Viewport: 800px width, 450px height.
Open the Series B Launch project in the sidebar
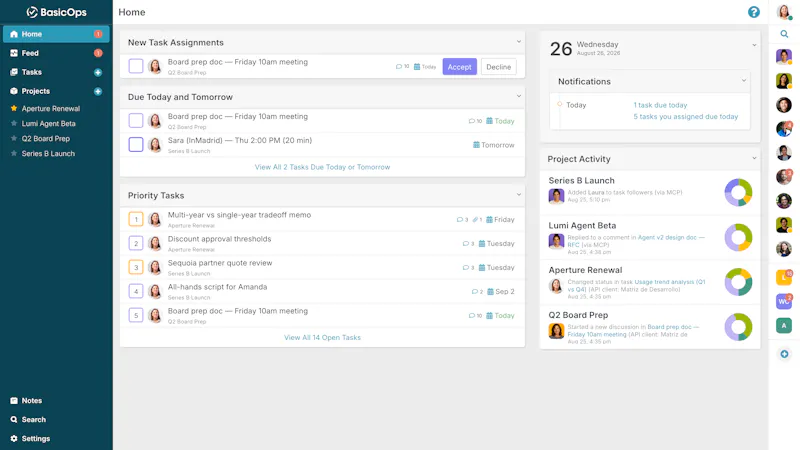click(x=48, y=153)
